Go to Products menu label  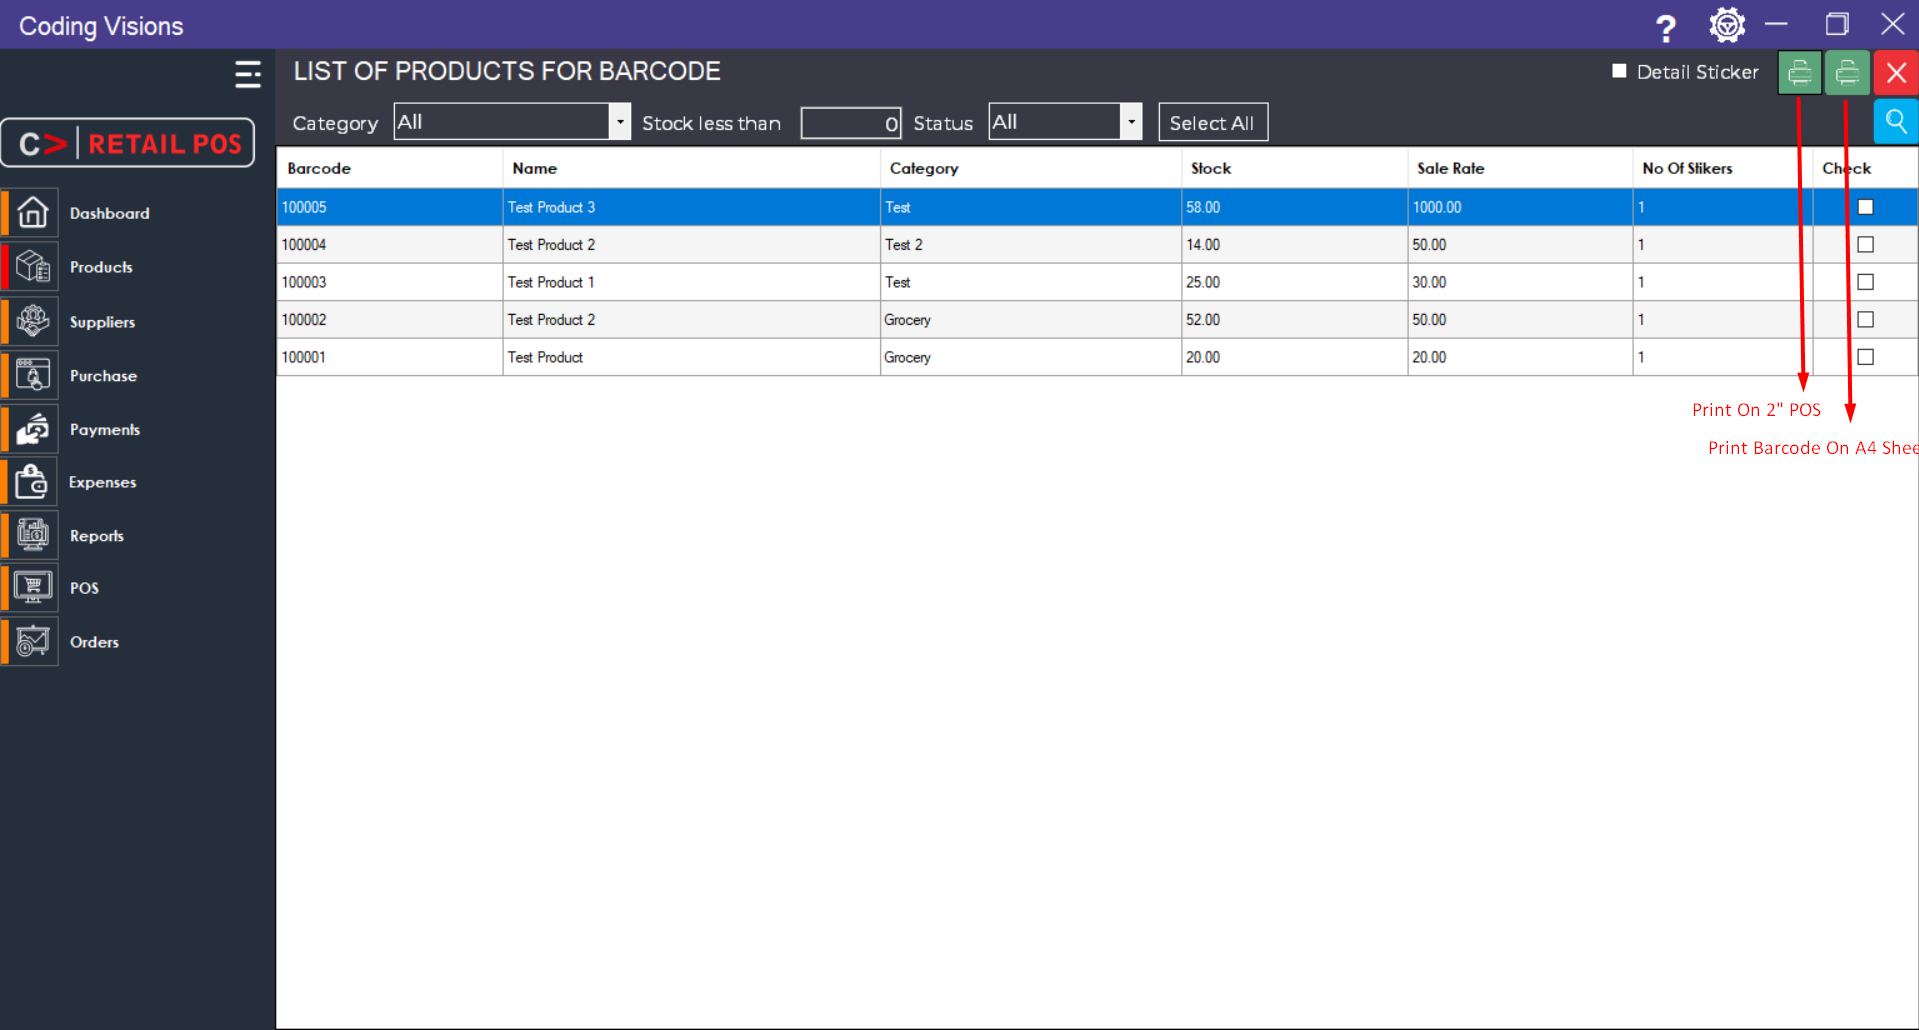pos(101,267)
